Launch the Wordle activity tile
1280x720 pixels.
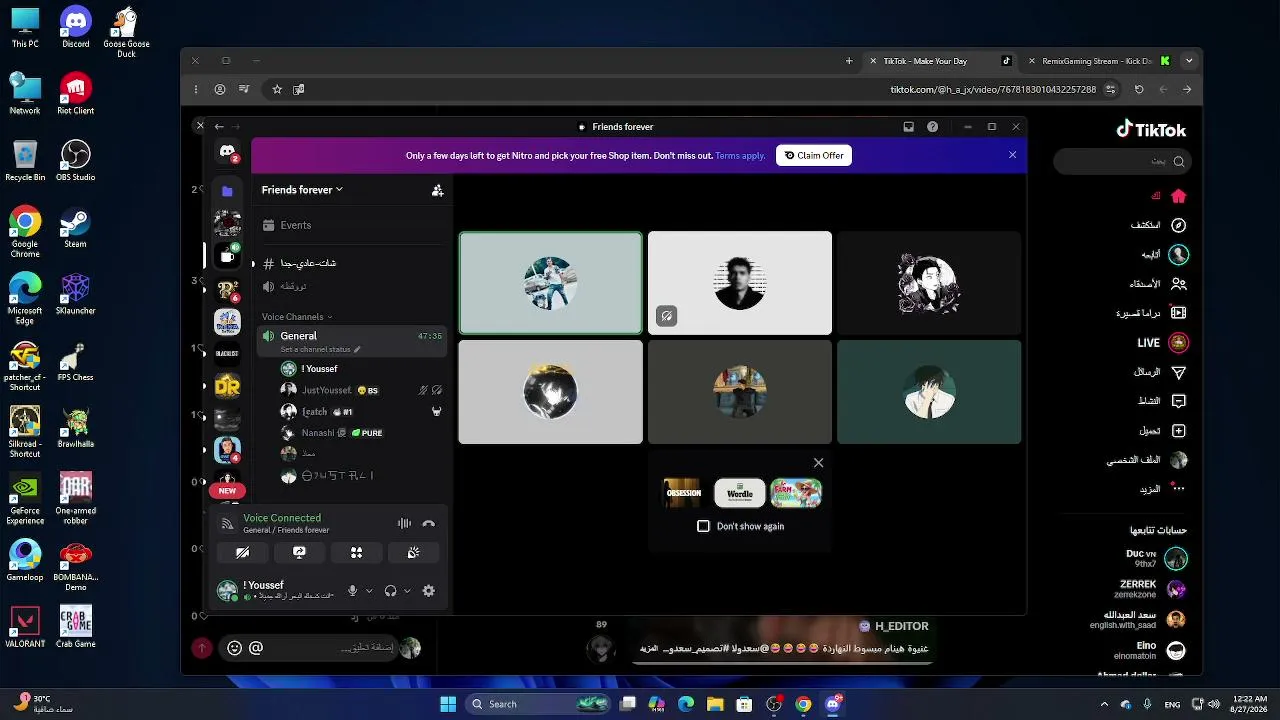[740, 493]
